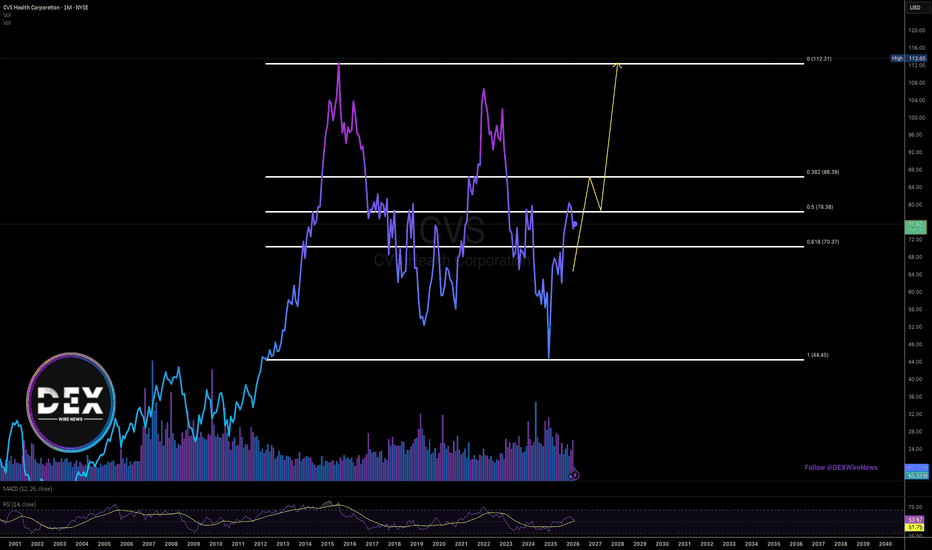Image resolution: width=932 pixels, height=550 pixels.
Task: Click the 2001 label on time axis
Action: point(15,543)
